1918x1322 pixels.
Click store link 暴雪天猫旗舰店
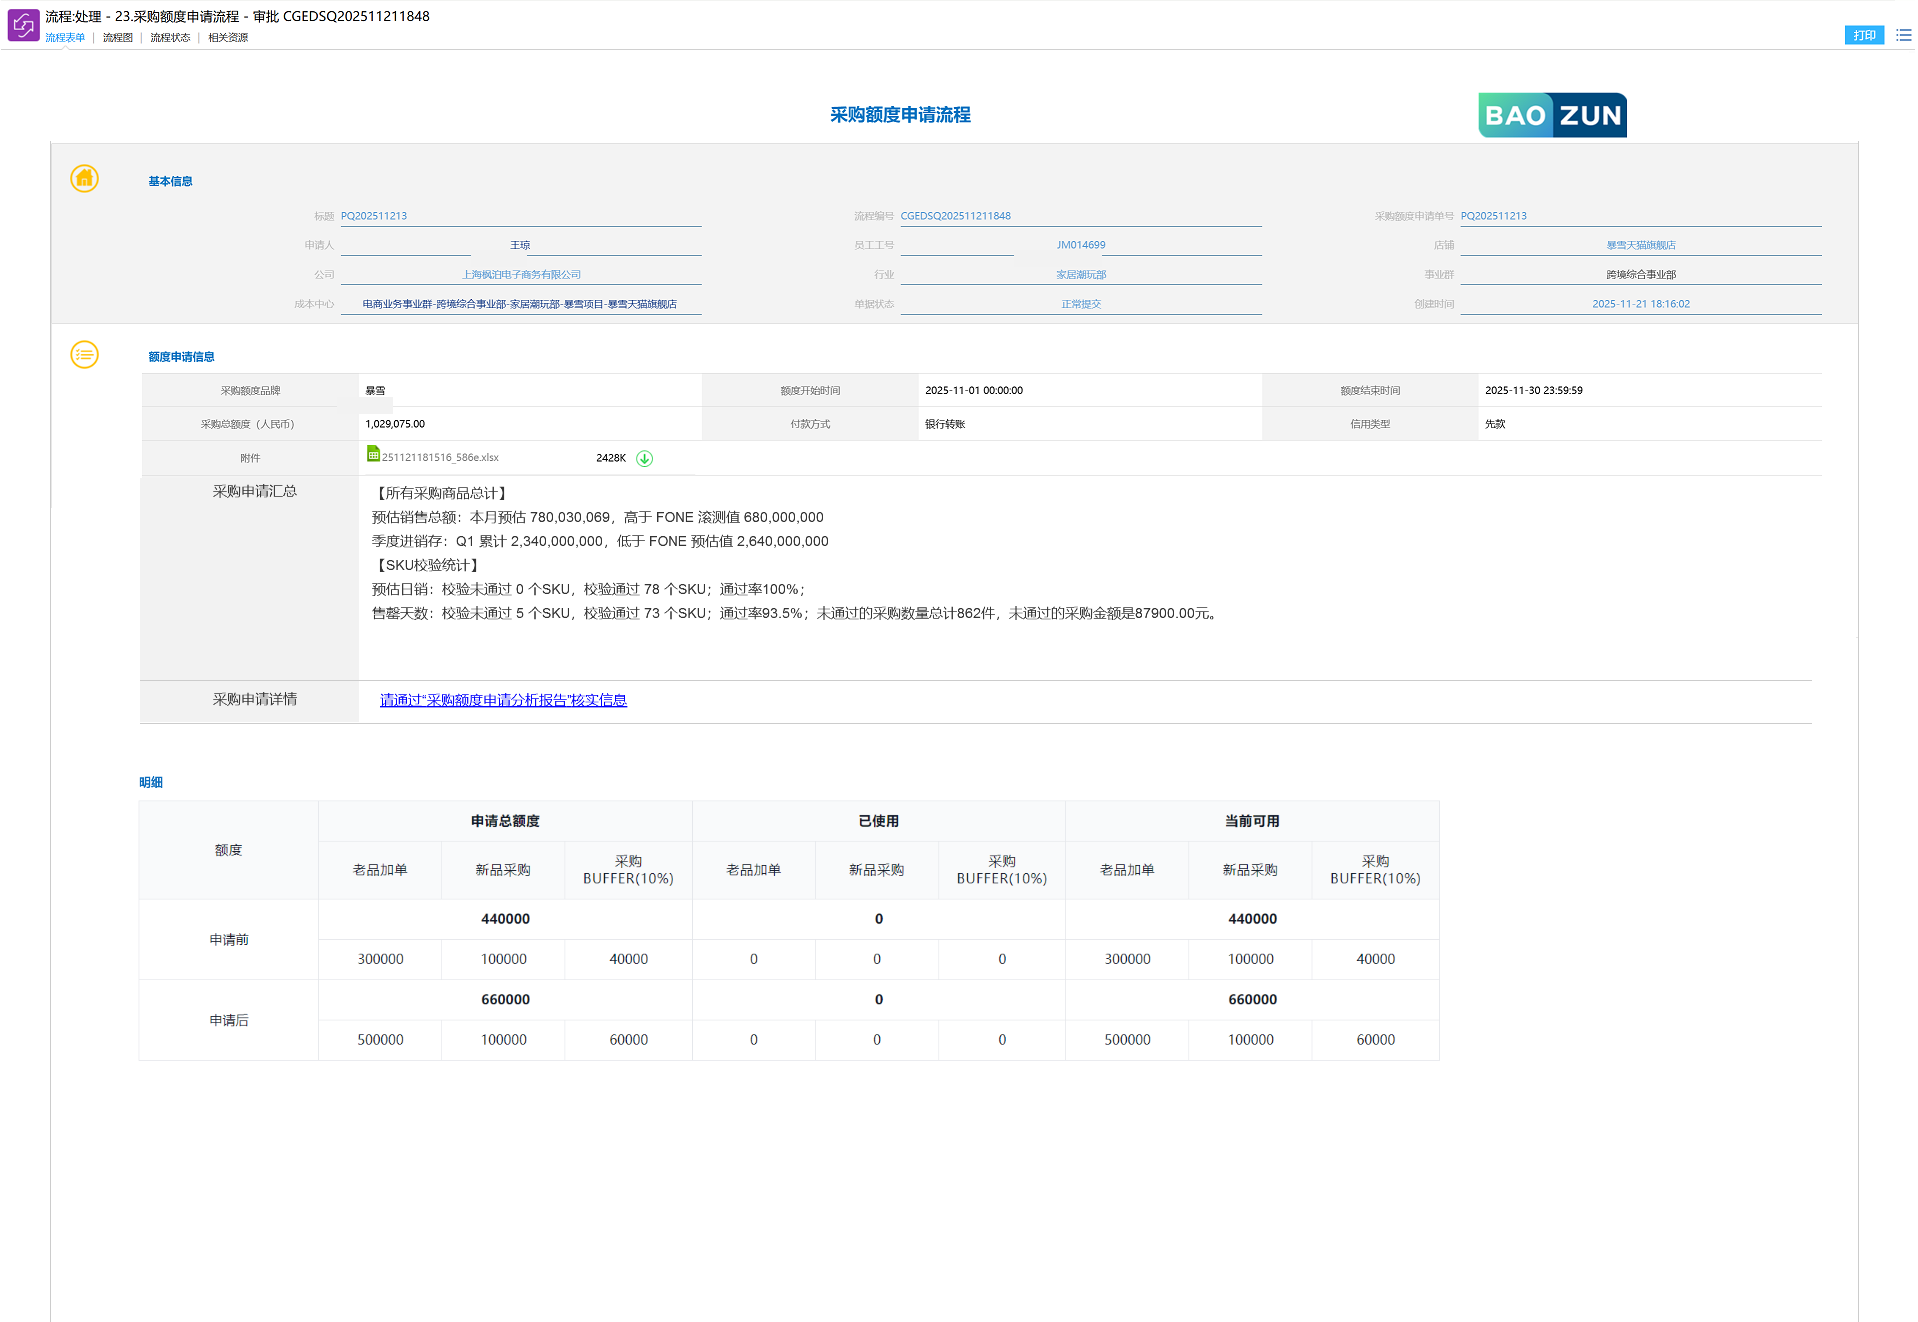[x=1640, y=245]
